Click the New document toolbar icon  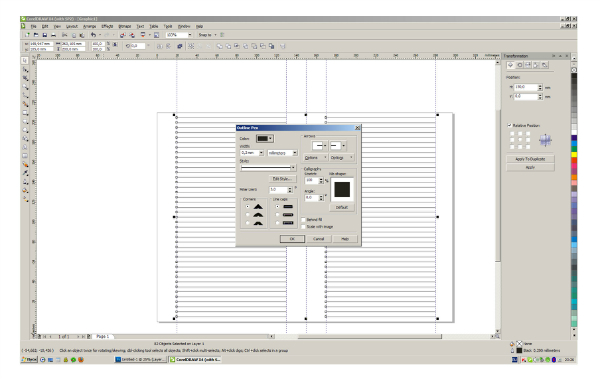(x=27, y=35)
